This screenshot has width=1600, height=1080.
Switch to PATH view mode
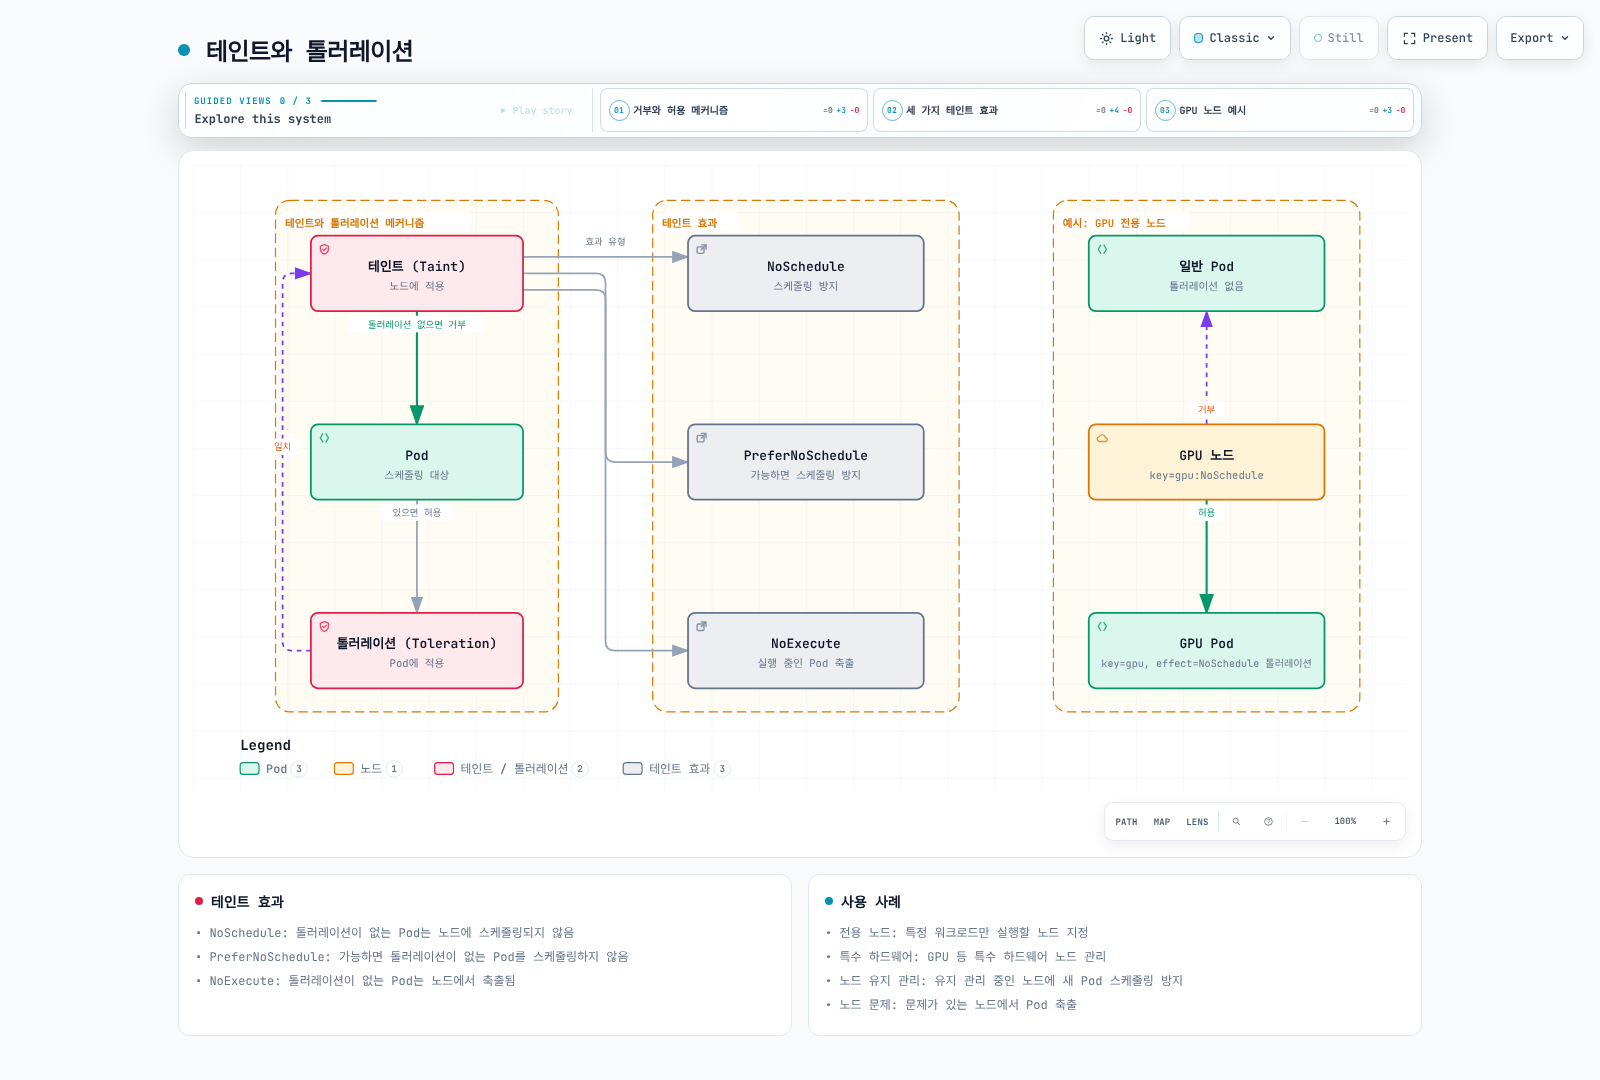click(x=1127, y=822)
